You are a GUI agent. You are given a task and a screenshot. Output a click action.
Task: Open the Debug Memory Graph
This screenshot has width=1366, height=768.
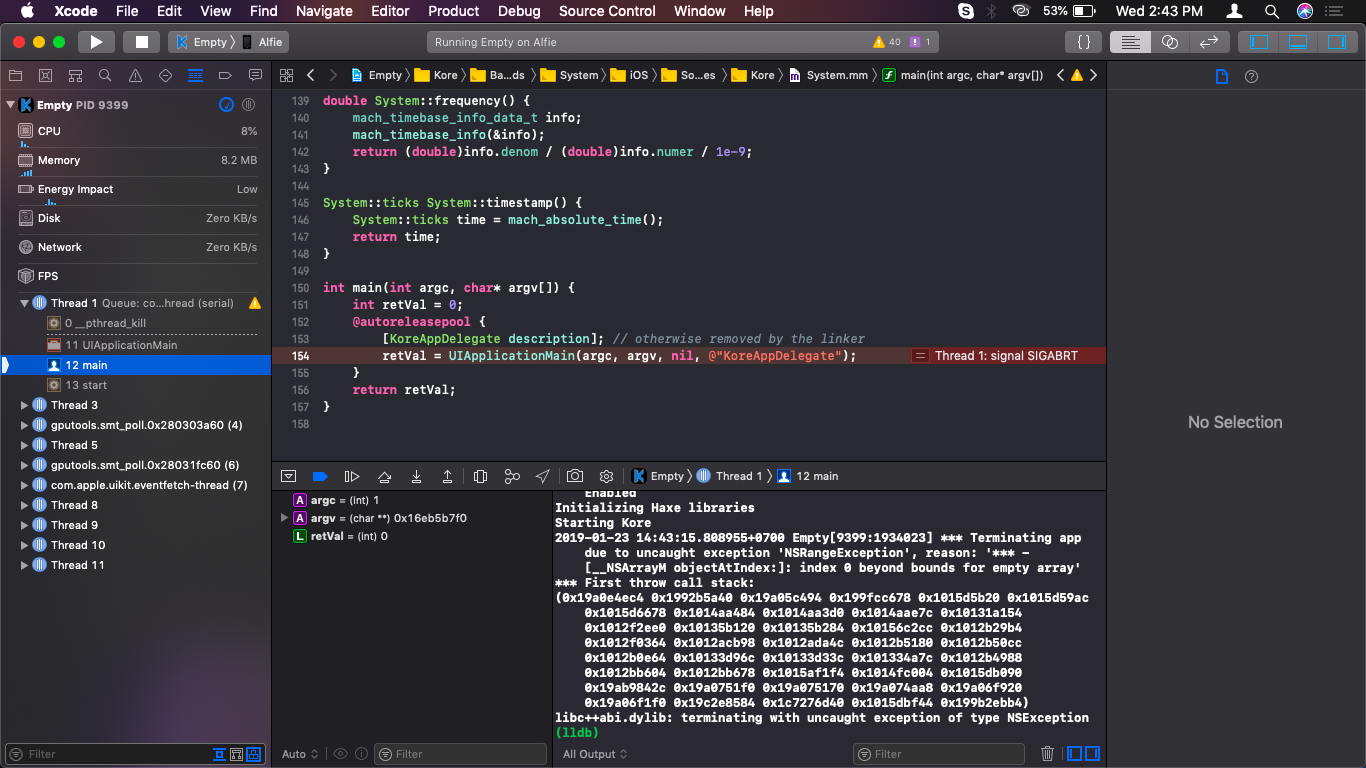click(x=512, y=477)
